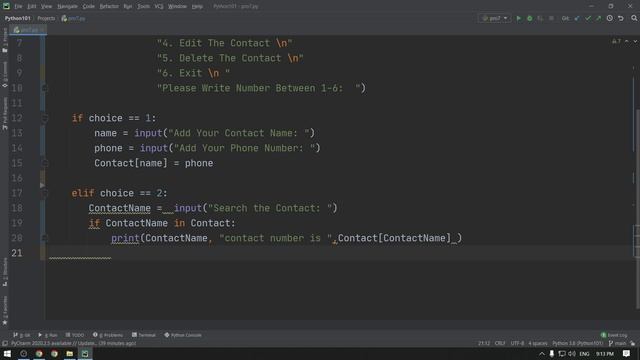
Task: Open Windows Start menu
Action: 7,353
